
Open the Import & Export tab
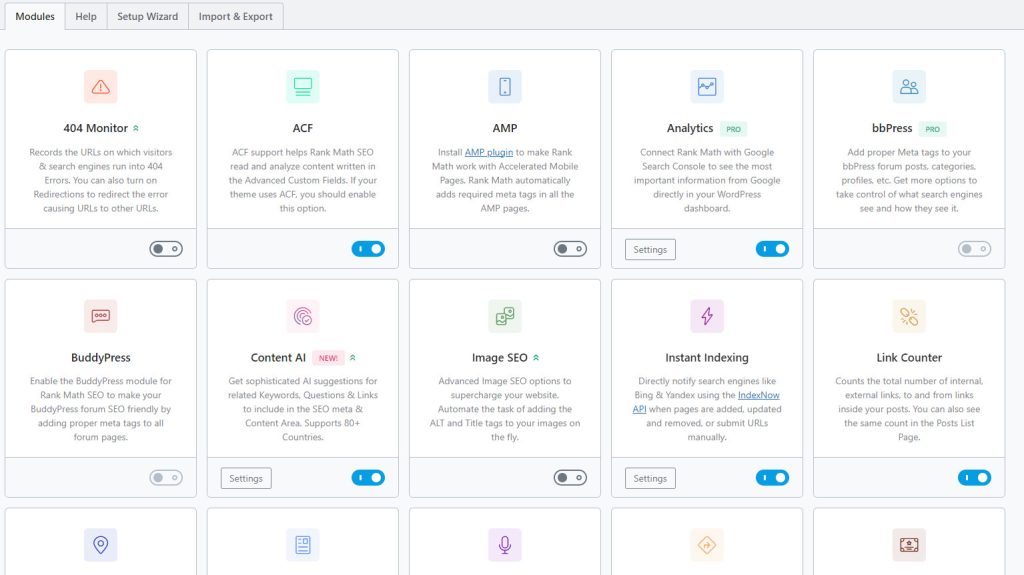pos(236,16)
